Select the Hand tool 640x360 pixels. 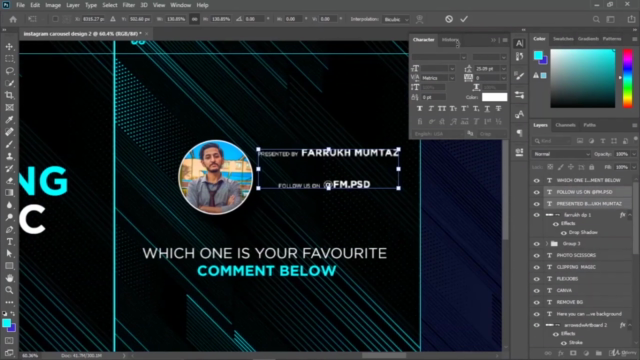click(x=9, y=278)
